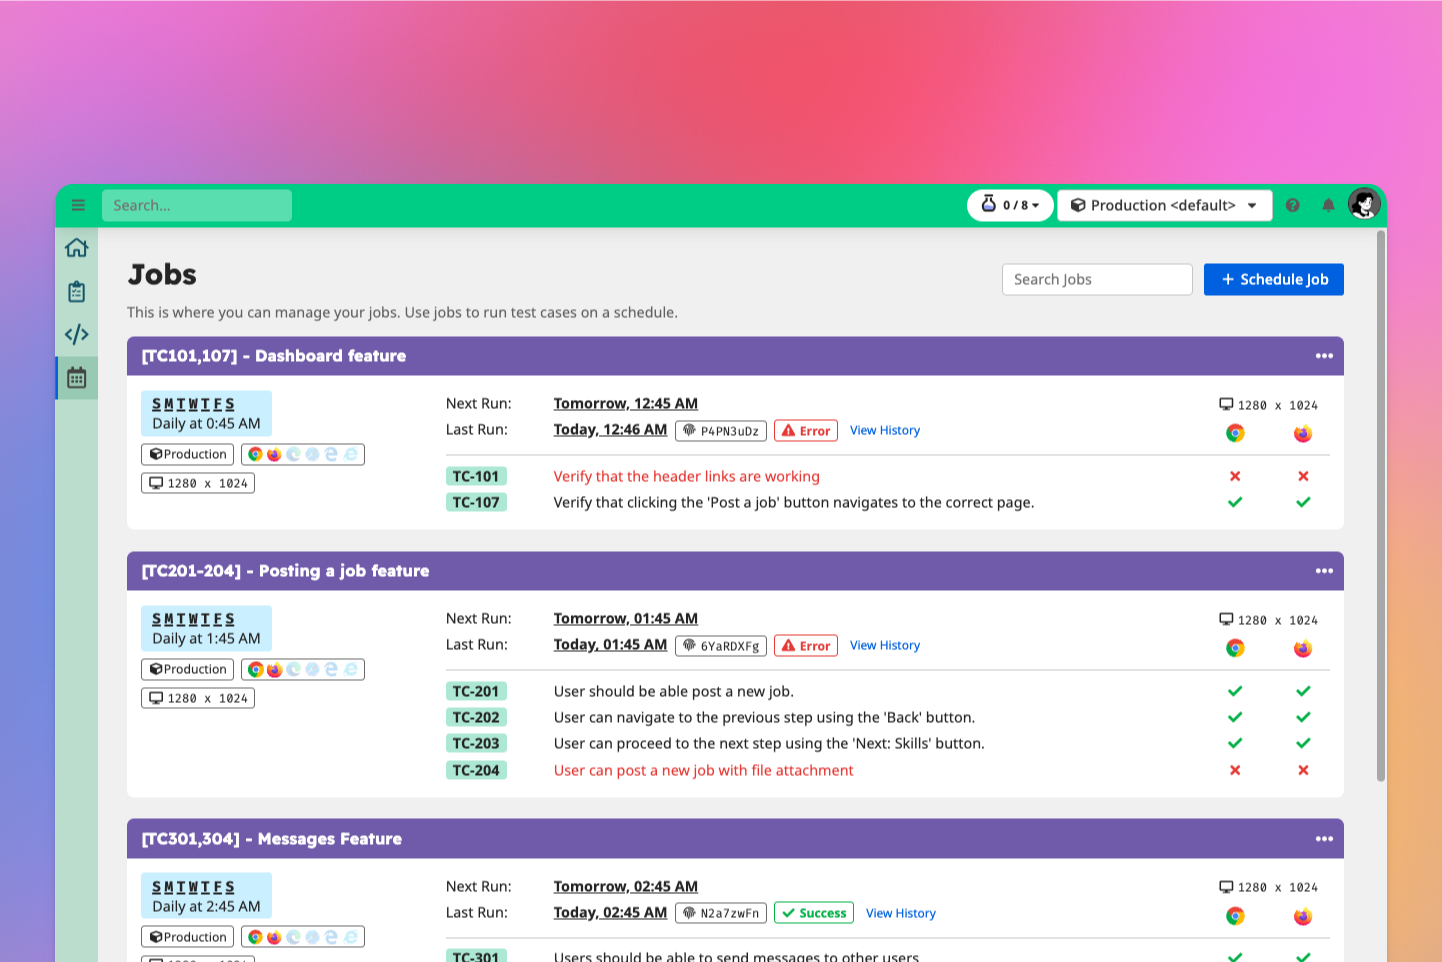Click View History for Dashboard feature job
Viewport: 1442px width, 962px height.
click(885, 430)
